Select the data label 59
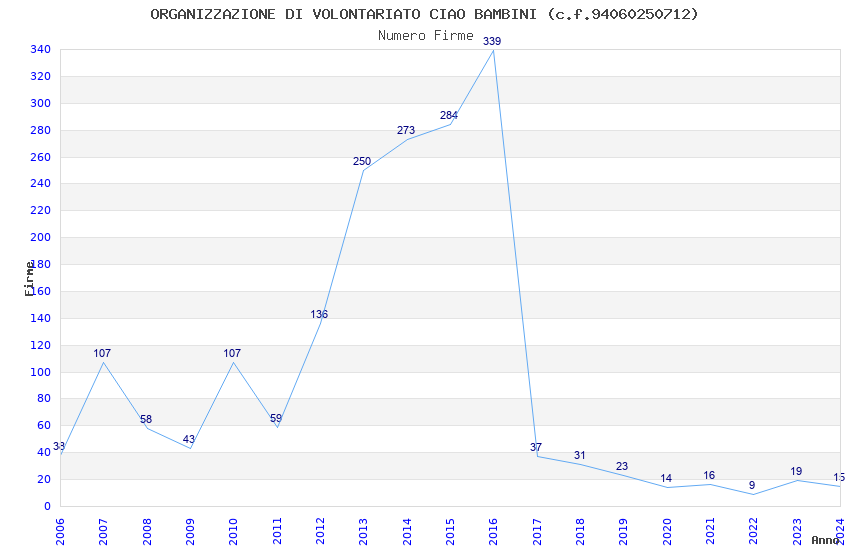The height and width of the screenshot is (550, 850). [x=276, y=418]
